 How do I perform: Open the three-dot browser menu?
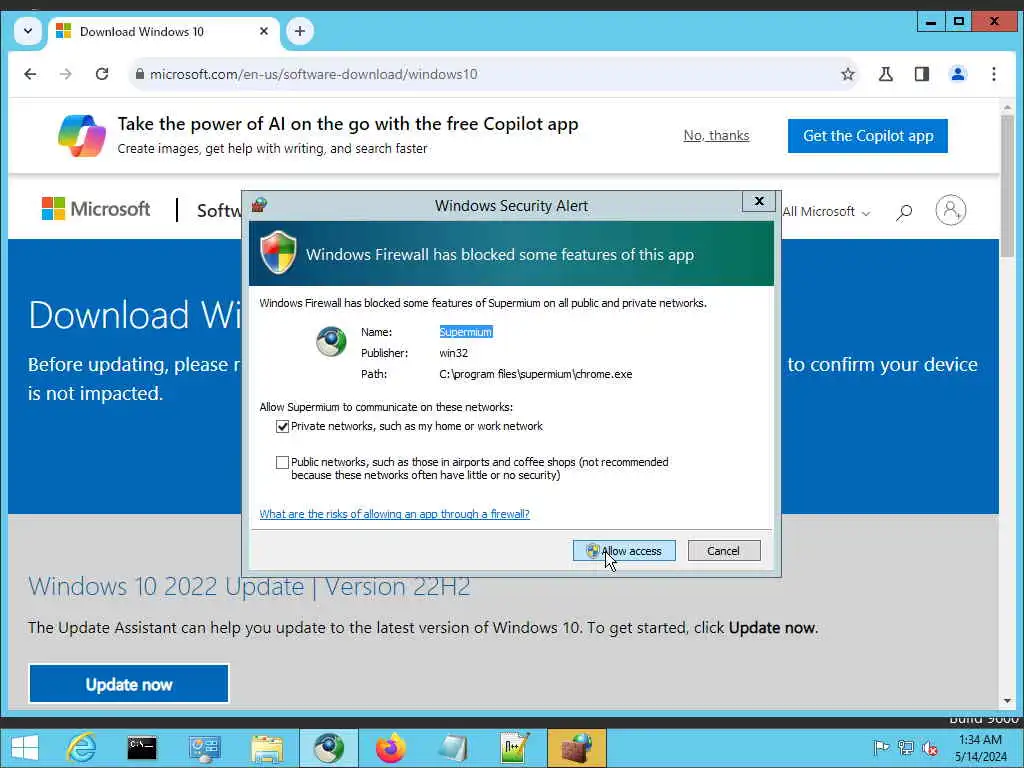tap(994, 74)
